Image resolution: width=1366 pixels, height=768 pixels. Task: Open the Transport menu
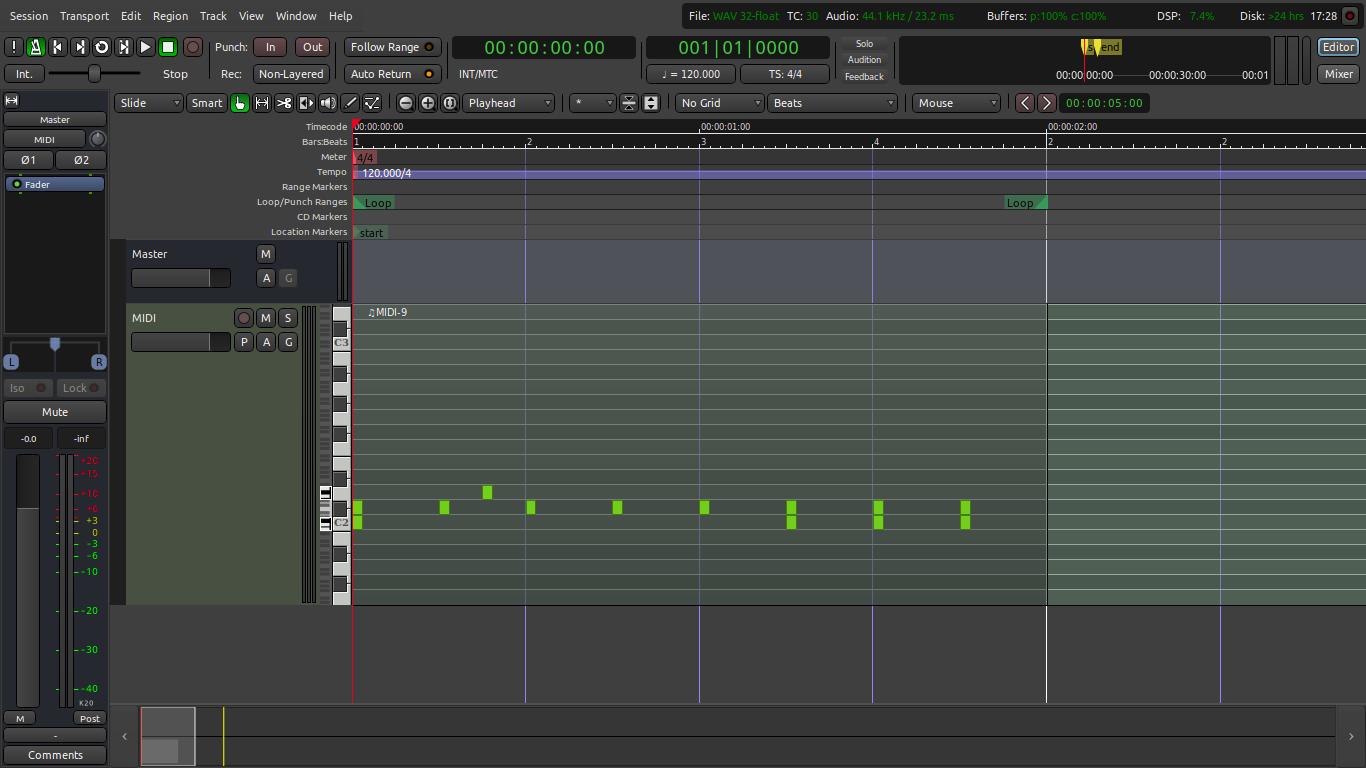click(x=84, y=16)
